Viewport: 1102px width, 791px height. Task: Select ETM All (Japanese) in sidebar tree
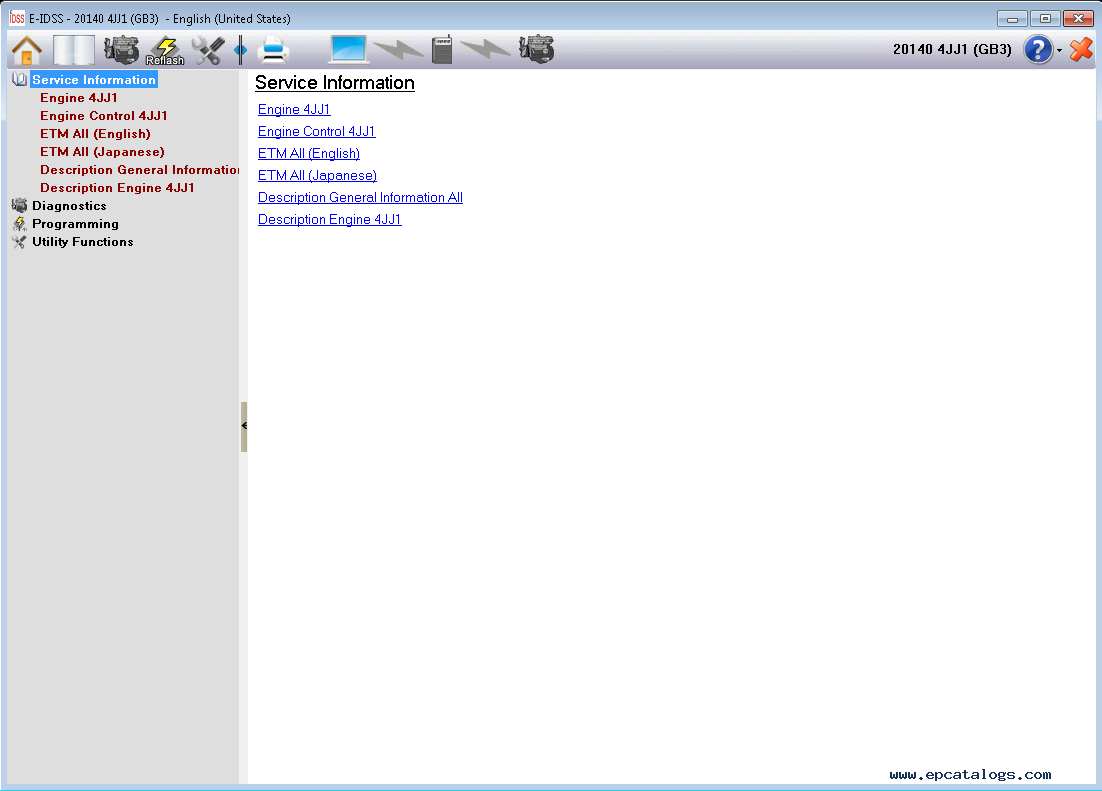pyautogui.click(x=103, y=152)
